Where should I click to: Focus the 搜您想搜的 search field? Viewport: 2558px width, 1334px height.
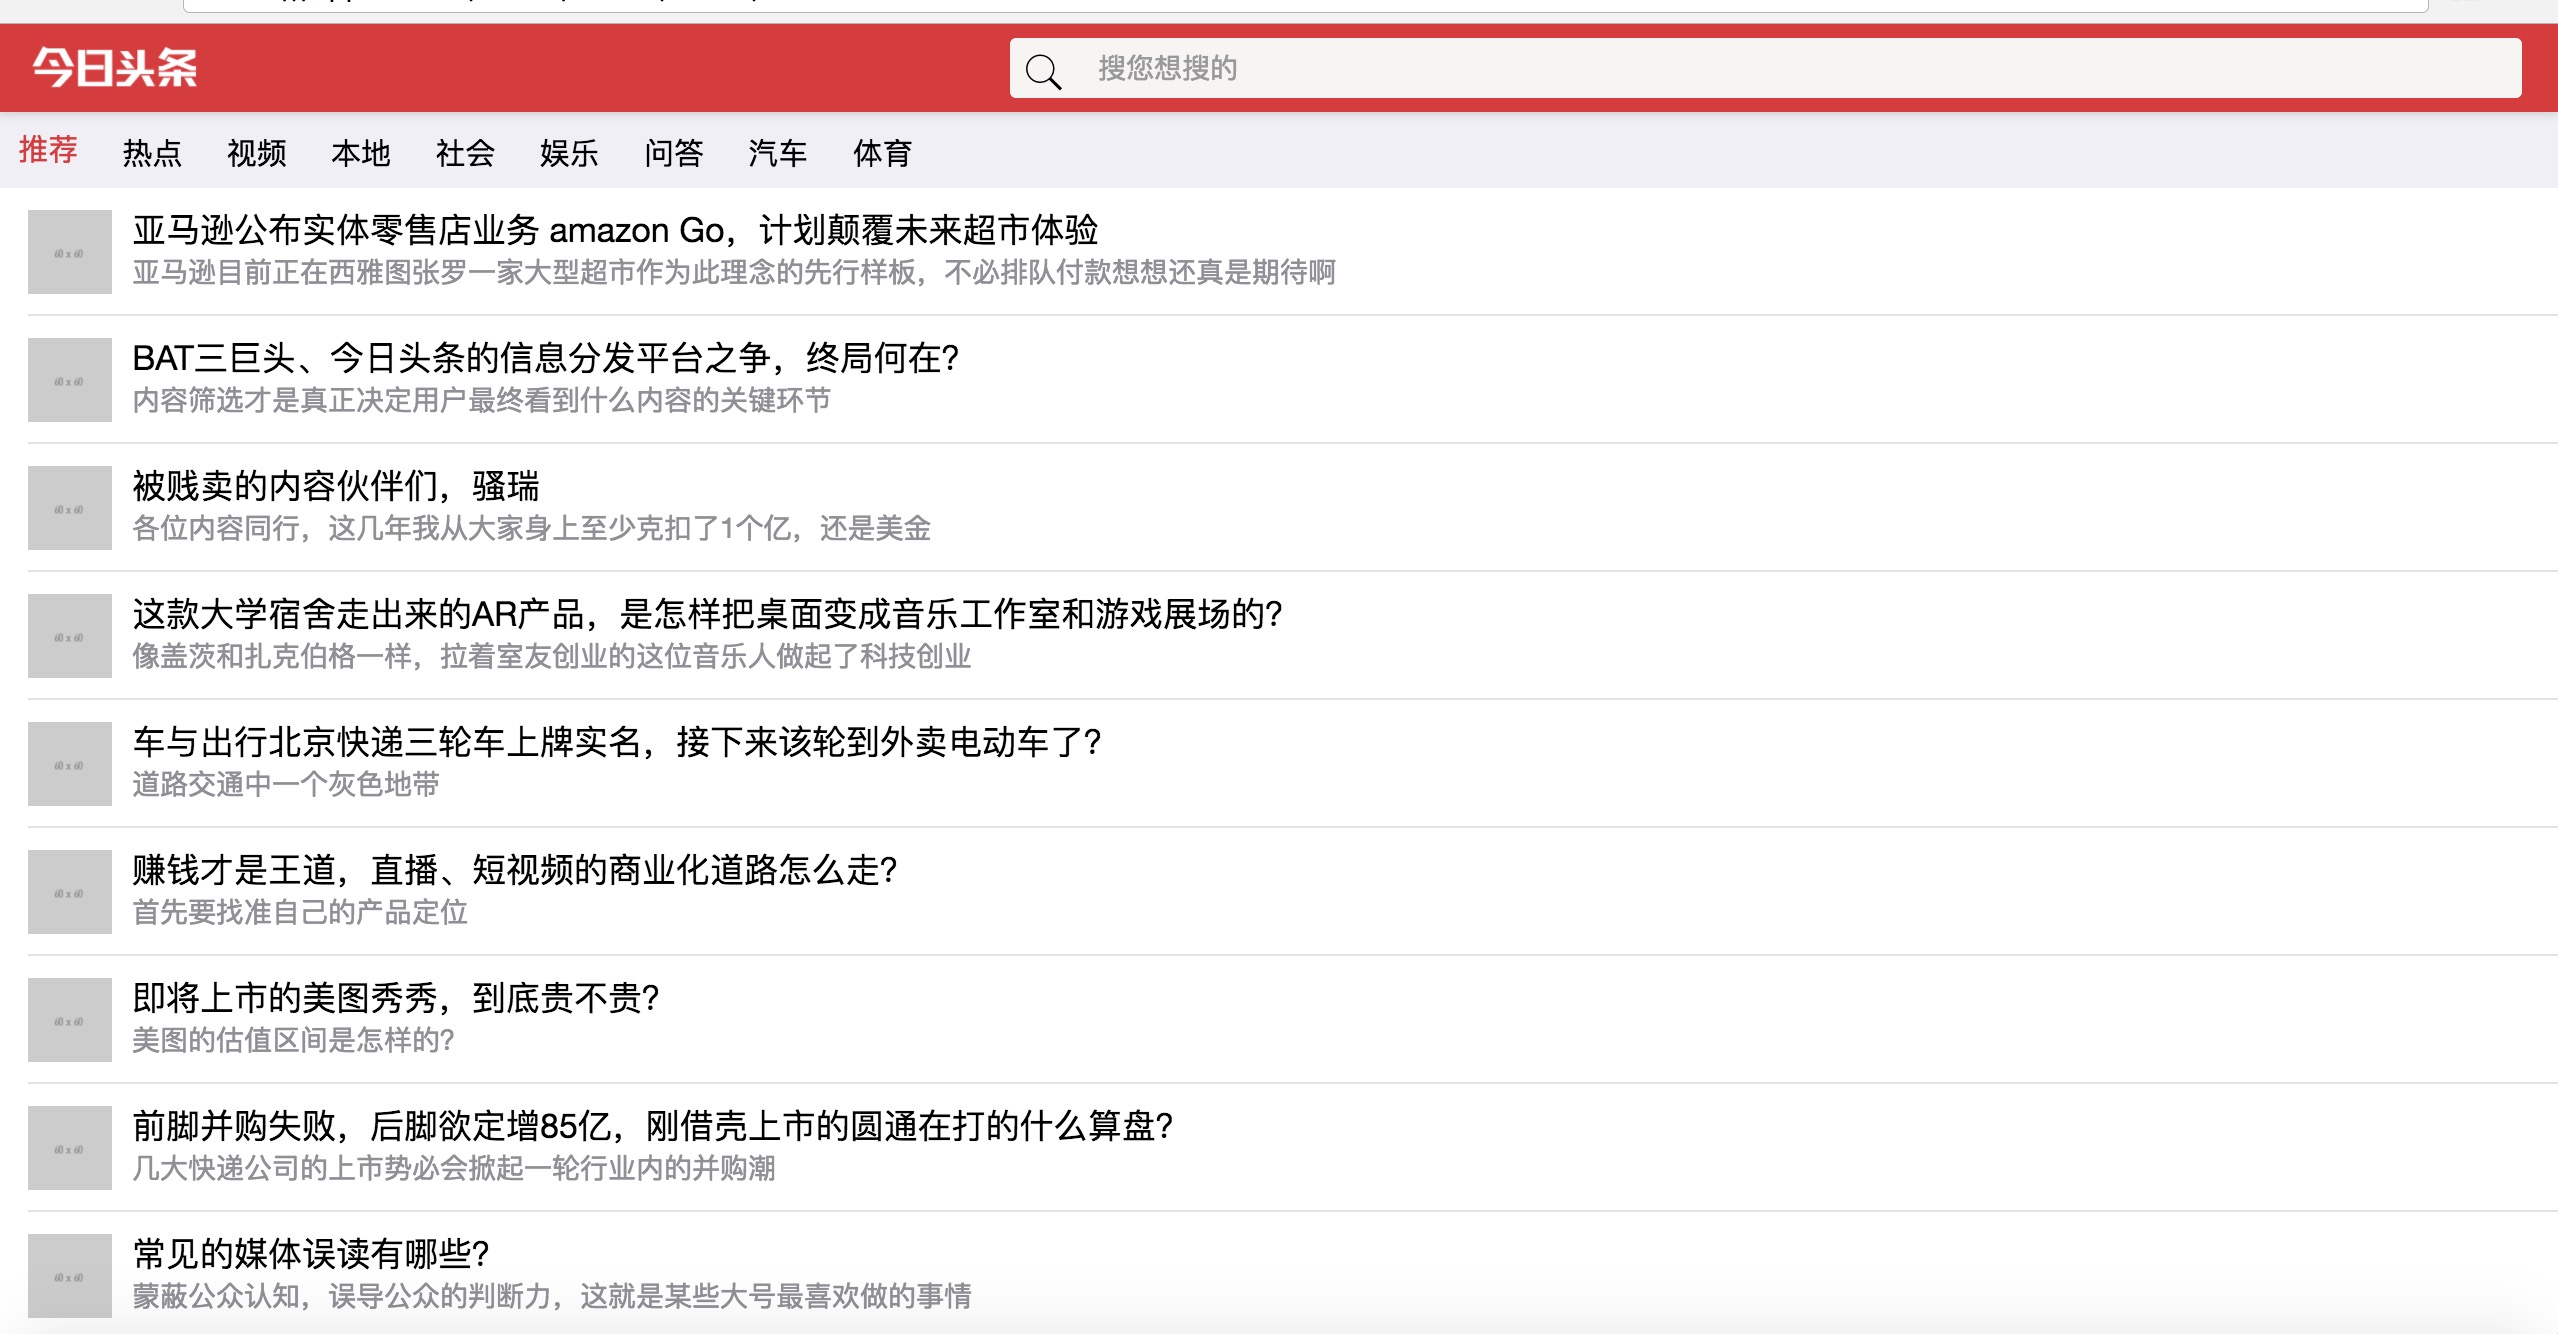[1765, 68]
